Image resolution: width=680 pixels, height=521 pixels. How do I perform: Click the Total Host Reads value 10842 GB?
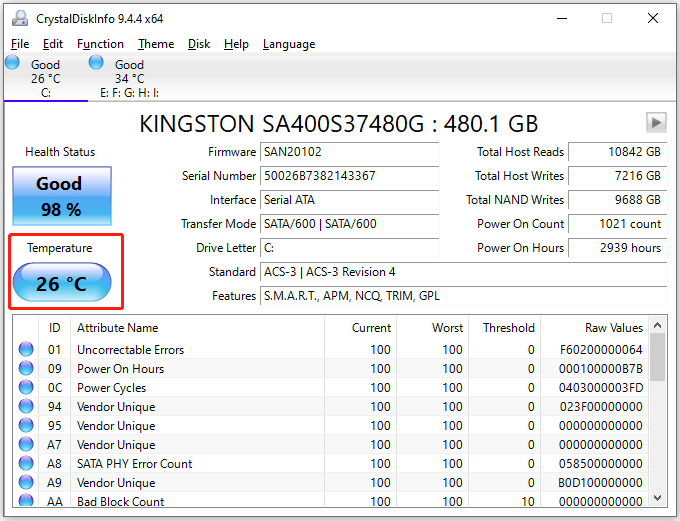(618, 152)
